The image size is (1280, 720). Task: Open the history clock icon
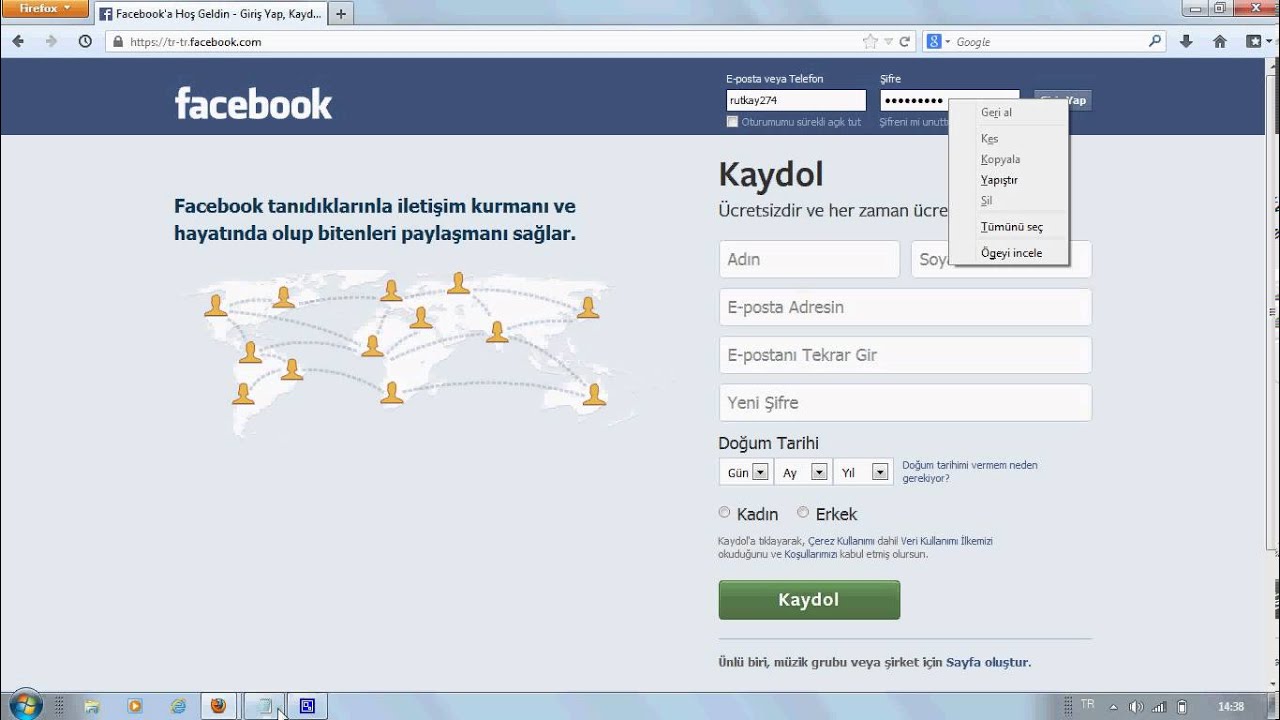click(85, 42)
